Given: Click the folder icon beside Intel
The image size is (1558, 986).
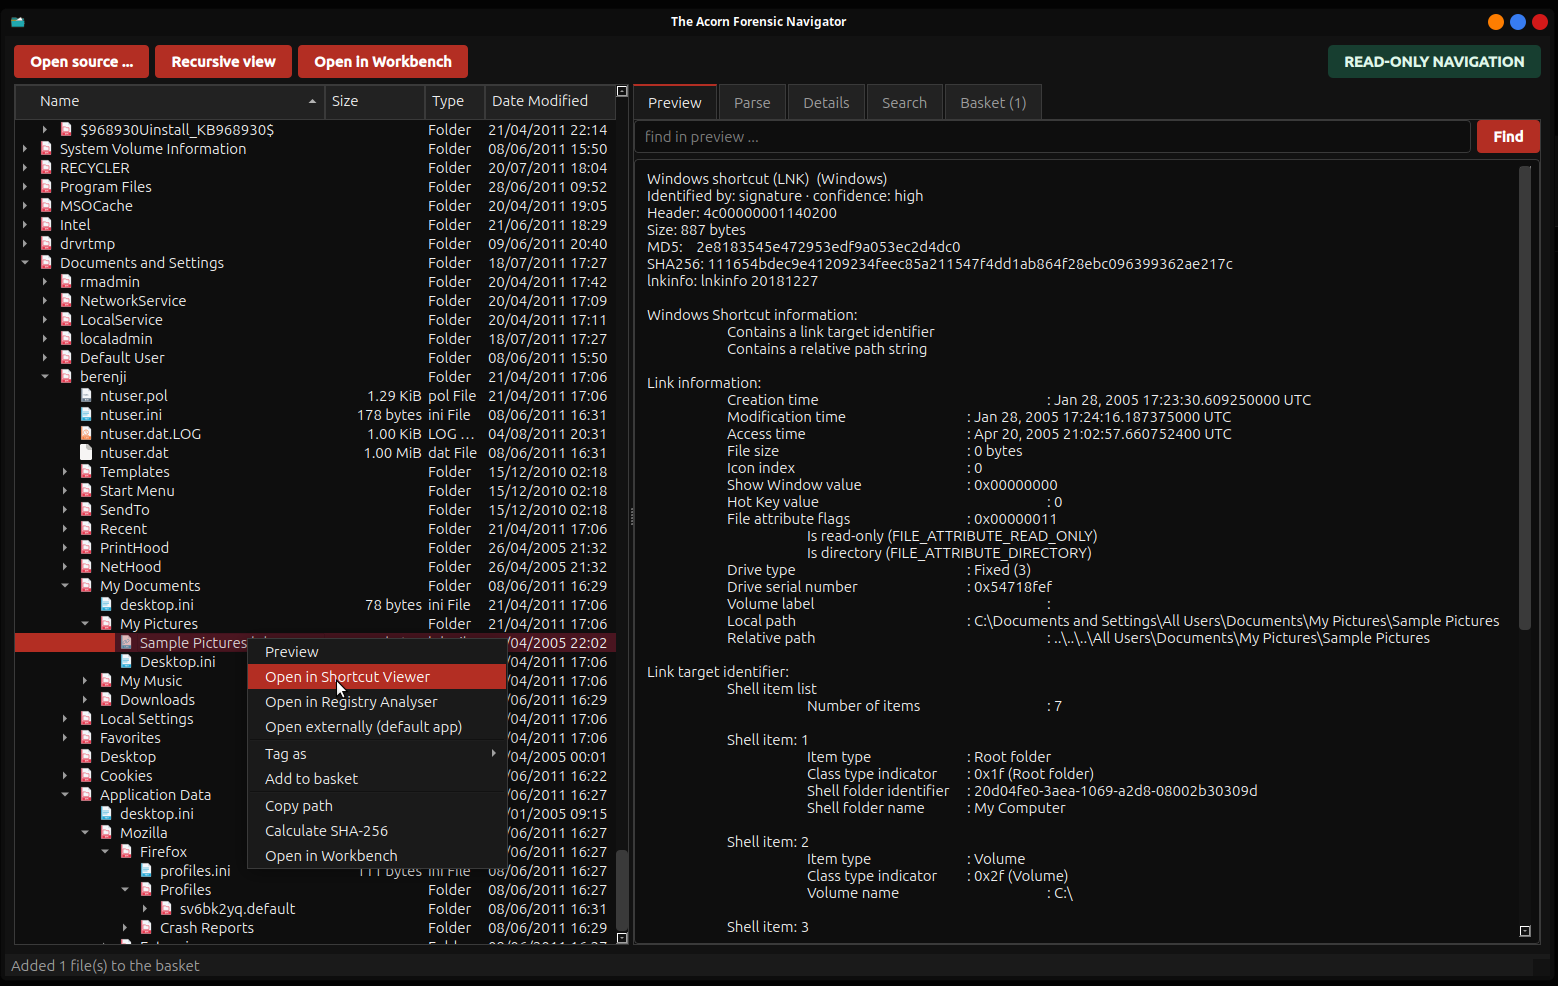Looking at the screenshot, I should [46, 225].
